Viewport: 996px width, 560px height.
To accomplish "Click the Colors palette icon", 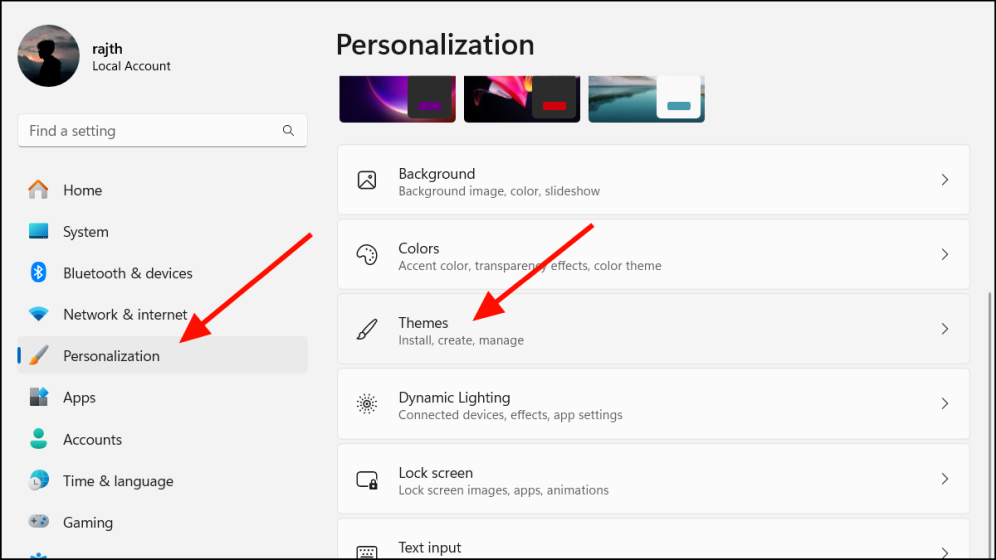I will pyautogui.click(x=367, y=255).
